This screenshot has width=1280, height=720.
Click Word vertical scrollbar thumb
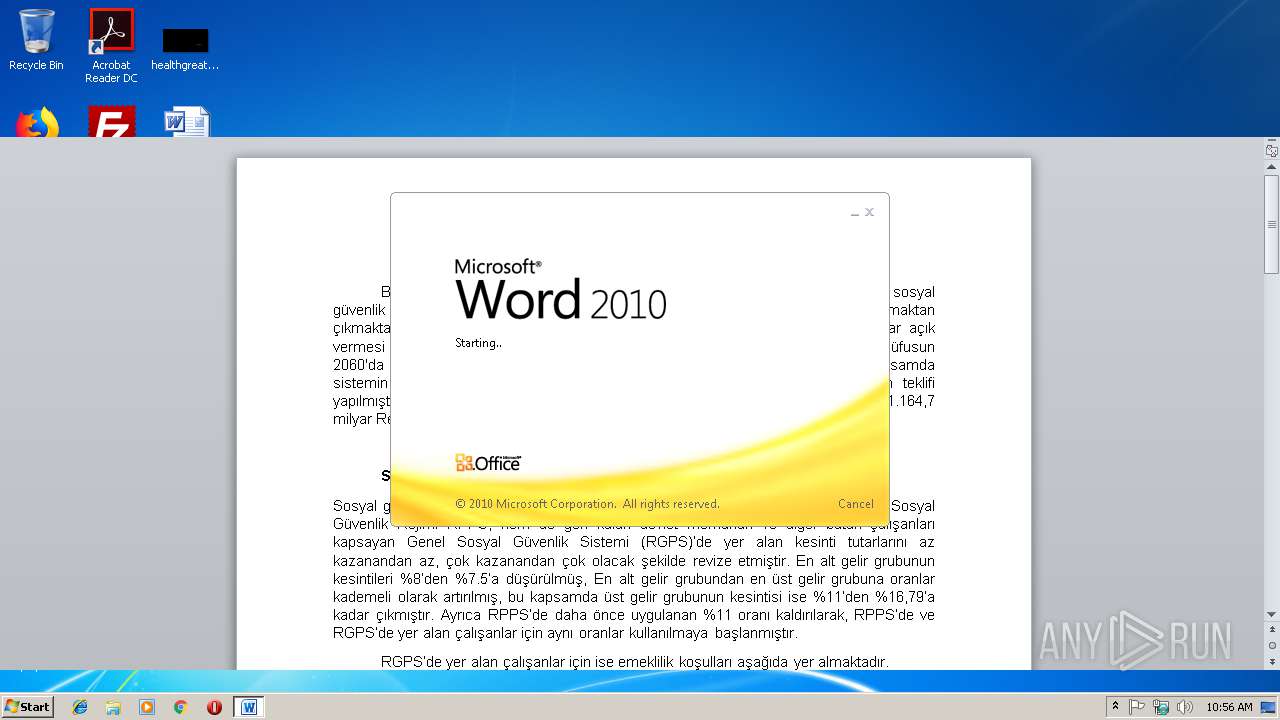click(x=1271, y=224)
